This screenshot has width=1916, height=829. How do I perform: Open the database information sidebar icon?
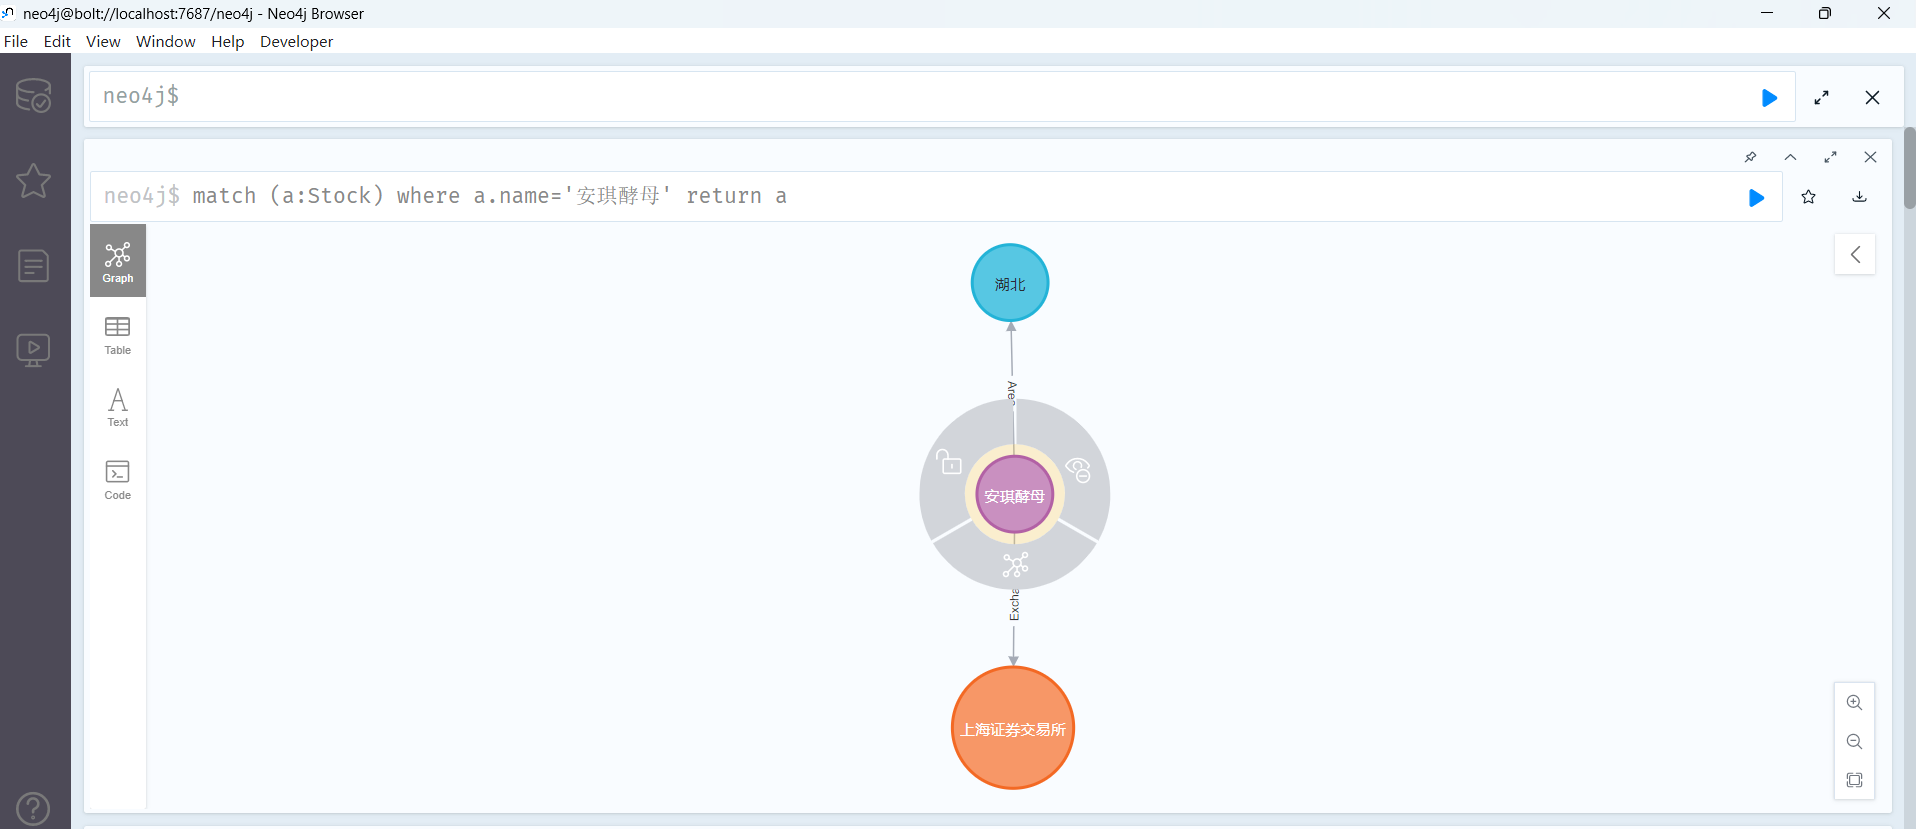coord(34,95)
